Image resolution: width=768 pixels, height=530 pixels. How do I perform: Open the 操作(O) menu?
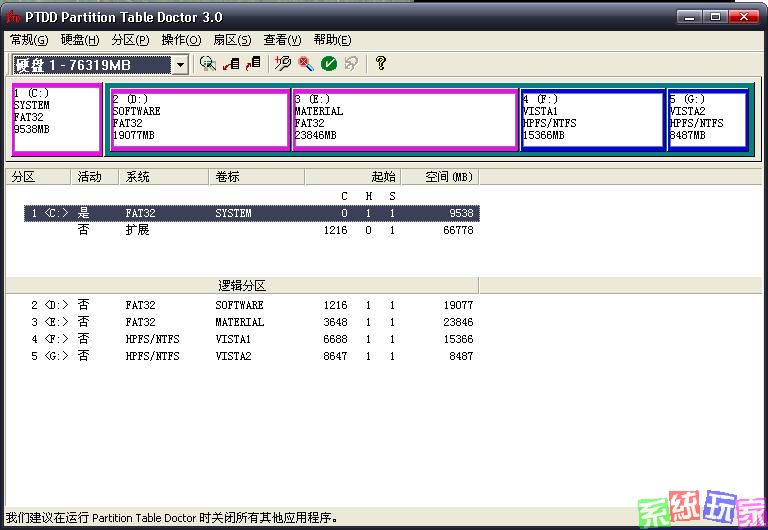point(181,40)
